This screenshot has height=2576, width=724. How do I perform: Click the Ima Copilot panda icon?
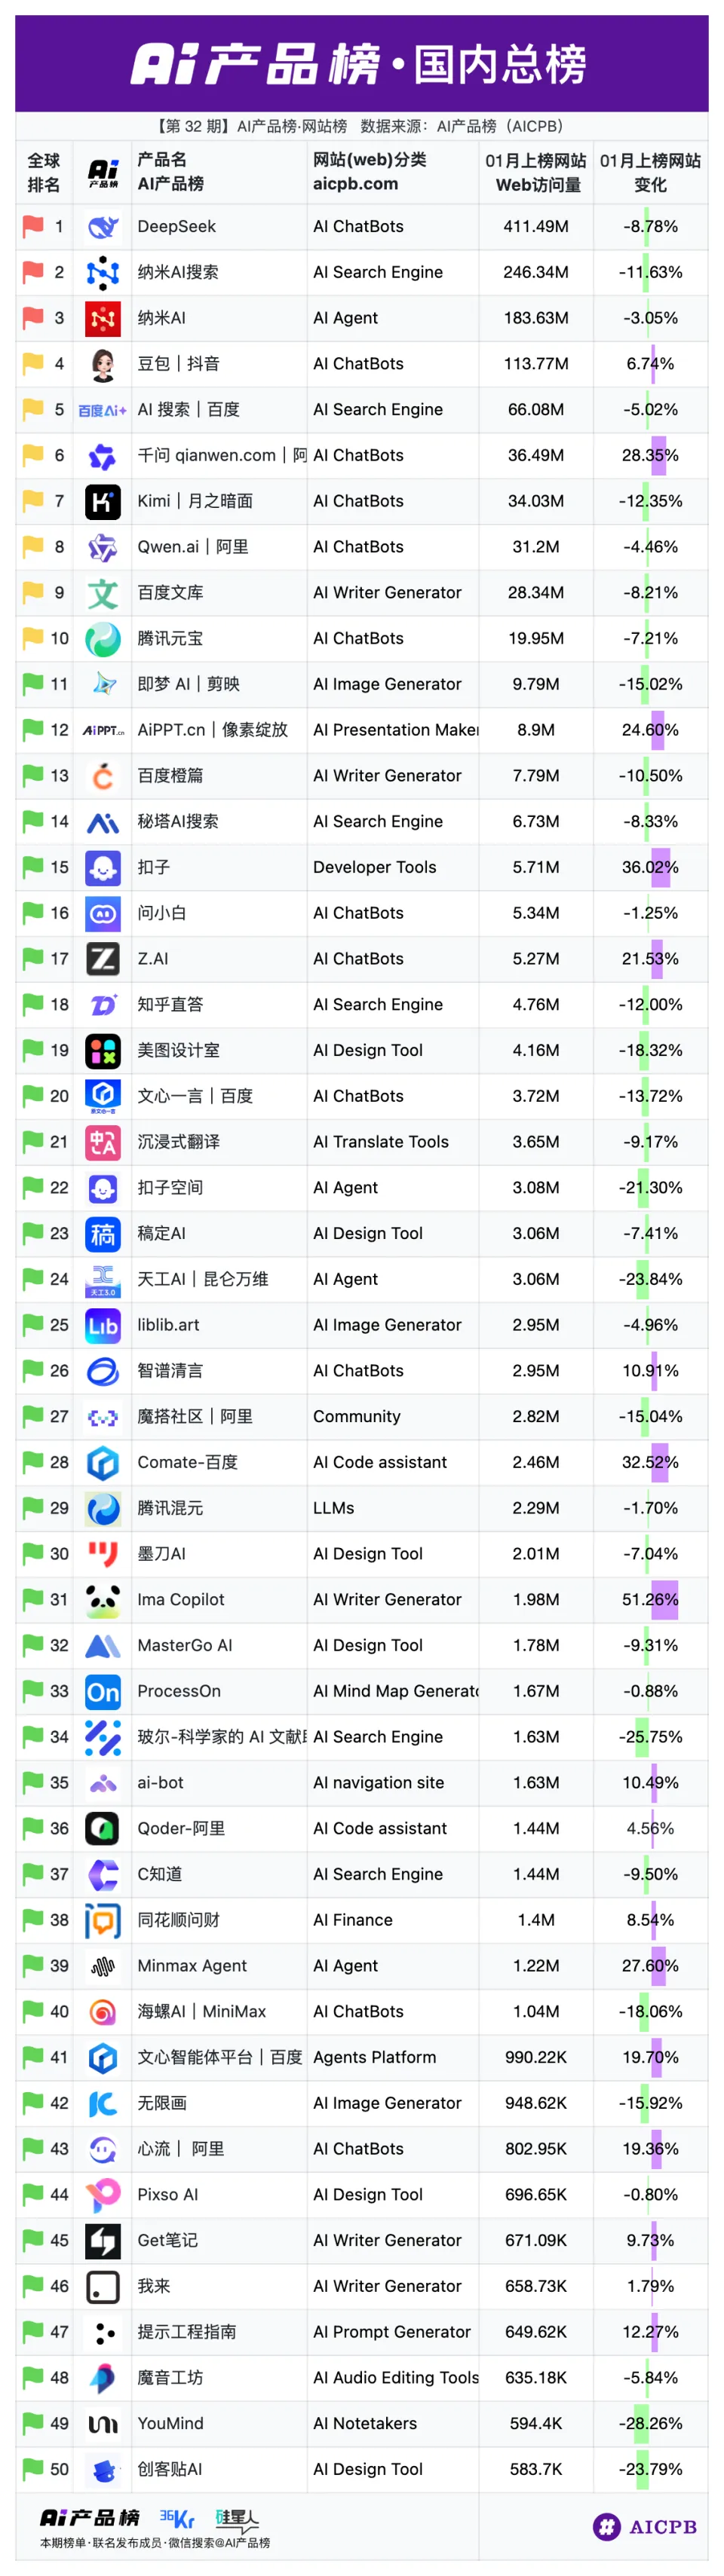(103, 1600)
